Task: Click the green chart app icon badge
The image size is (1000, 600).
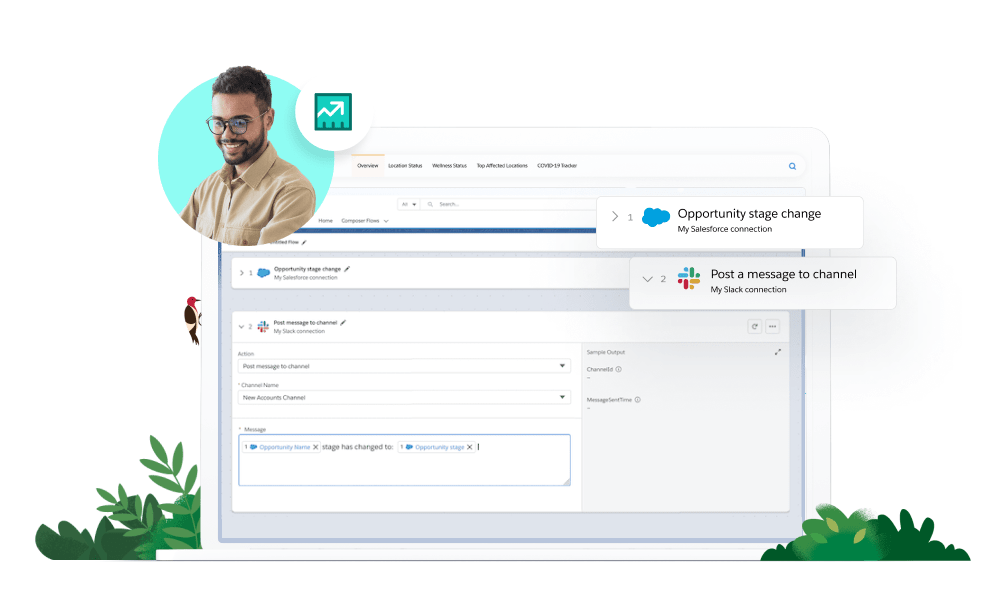Action: (332, 112)
